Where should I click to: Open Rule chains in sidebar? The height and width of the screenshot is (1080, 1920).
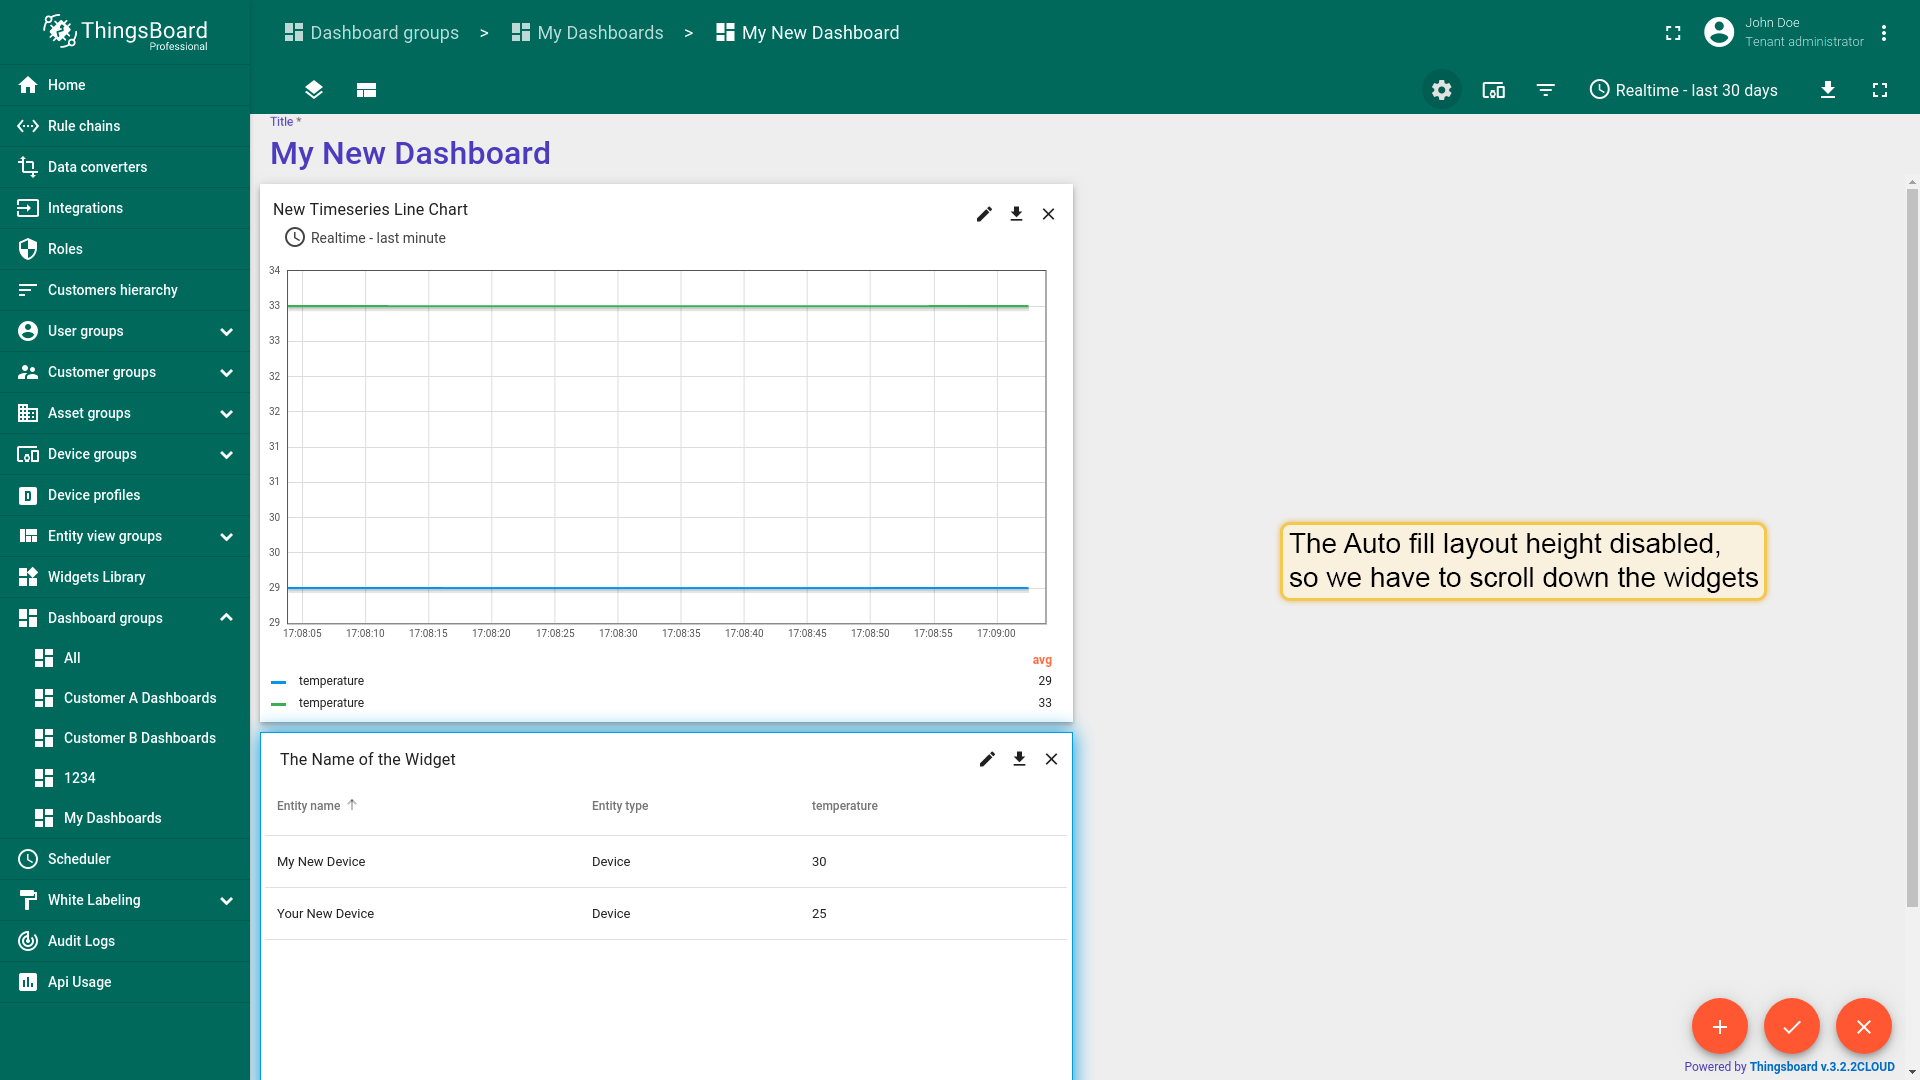tap(125, 126)
